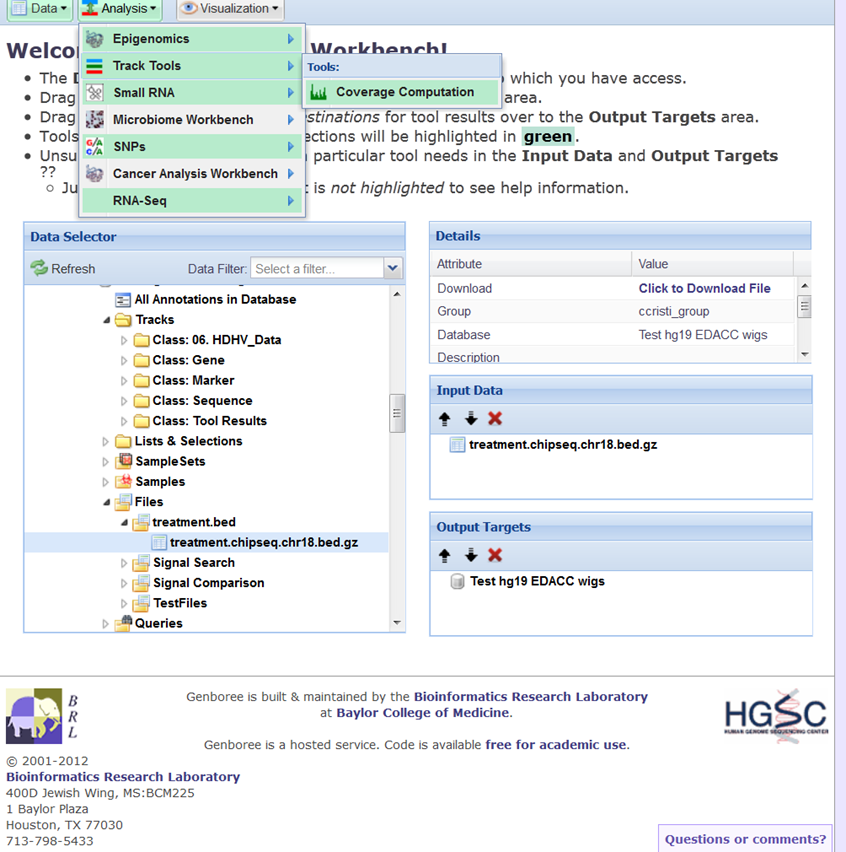846x852 pixels.
Task: Select Coverage Computation tool
Action: (x=404, y=92)
